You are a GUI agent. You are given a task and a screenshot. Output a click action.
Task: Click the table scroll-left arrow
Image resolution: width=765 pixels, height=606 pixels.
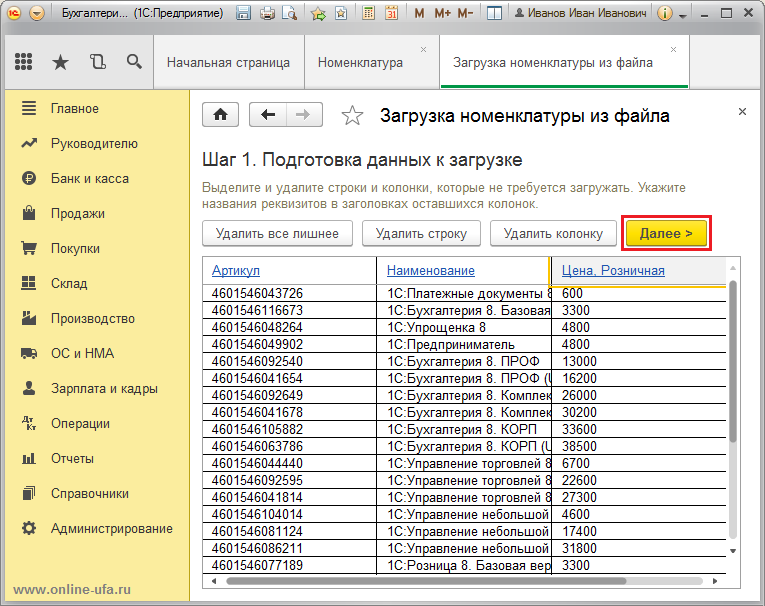pyautogui.click(x=214, y=581)
